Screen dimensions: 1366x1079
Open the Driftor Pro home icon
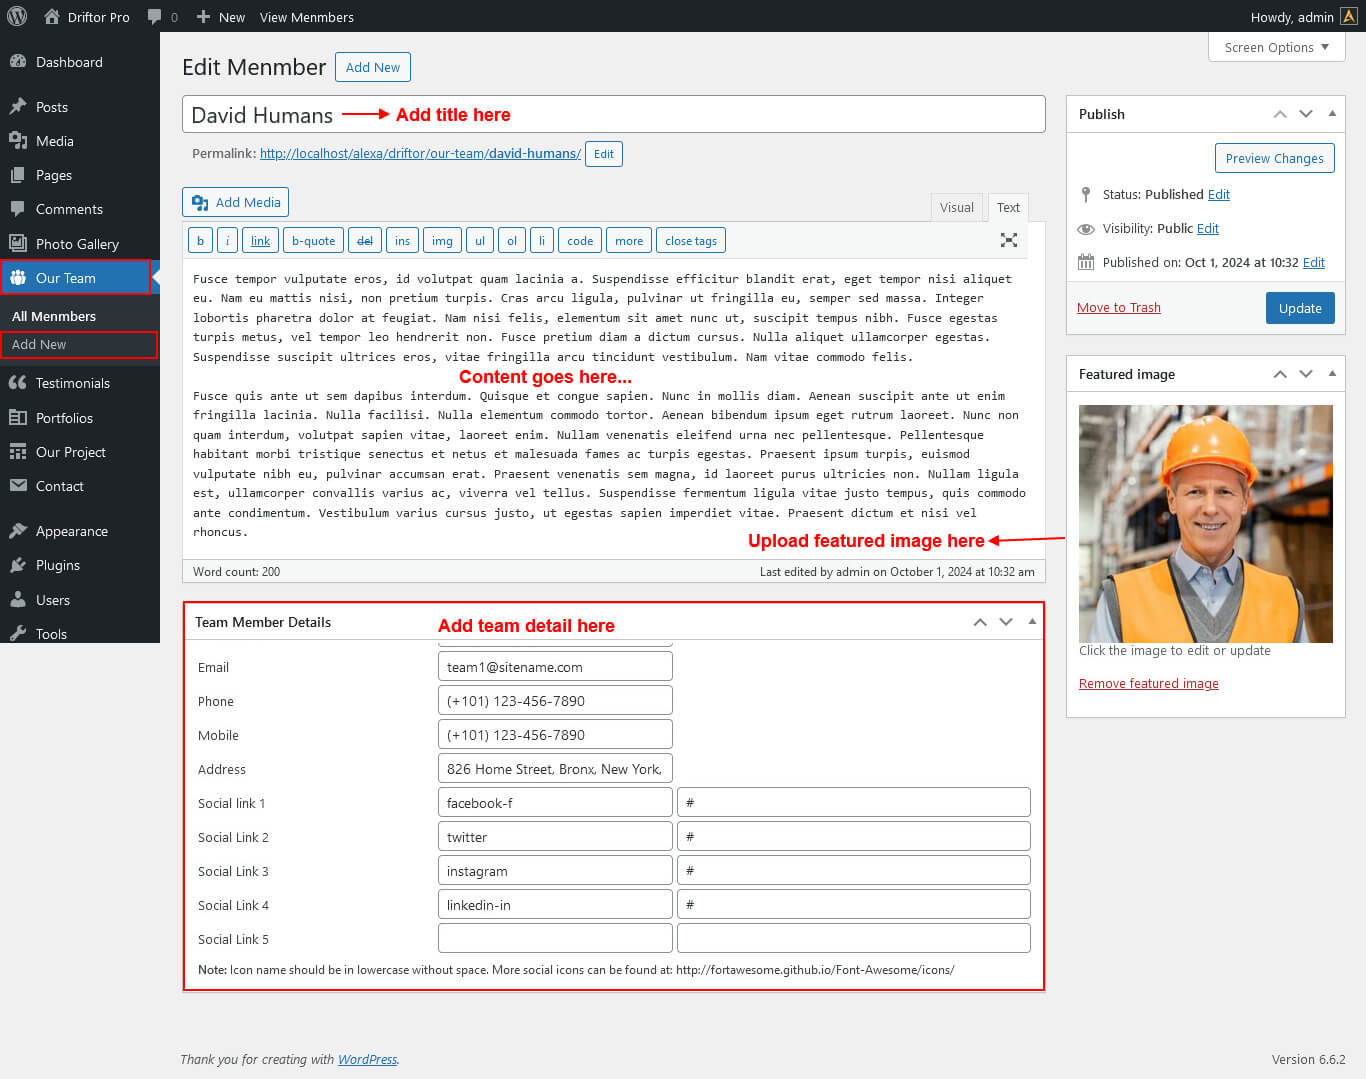[x=52, y=16]
